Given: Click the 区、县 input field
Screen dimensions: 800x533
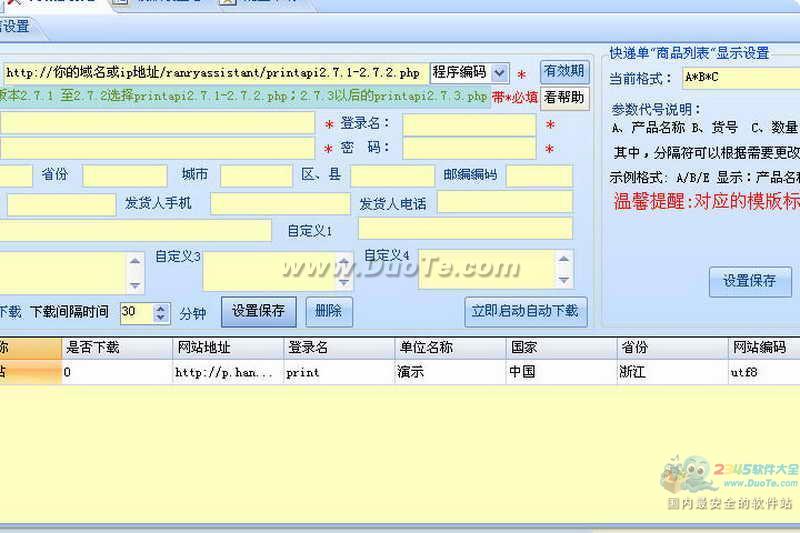Looking at the screenshot, I should click(392, 176).
